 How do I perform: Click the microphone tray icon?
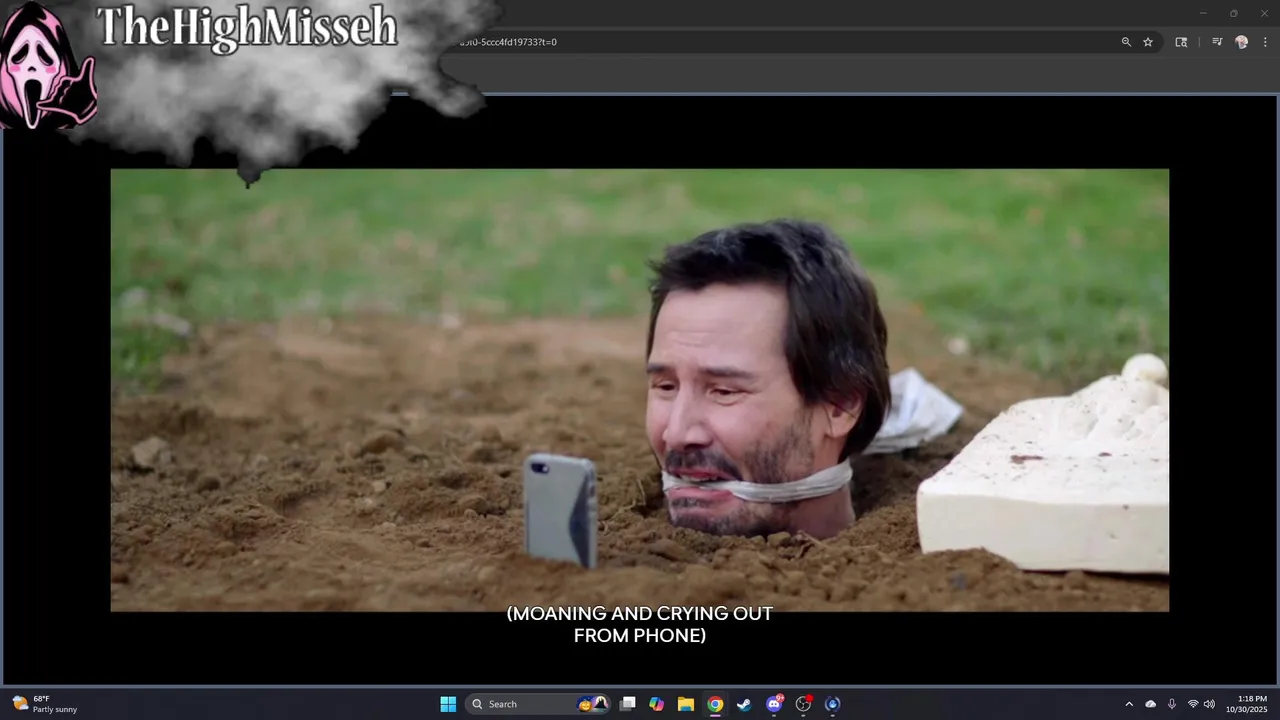(1171, 704)
